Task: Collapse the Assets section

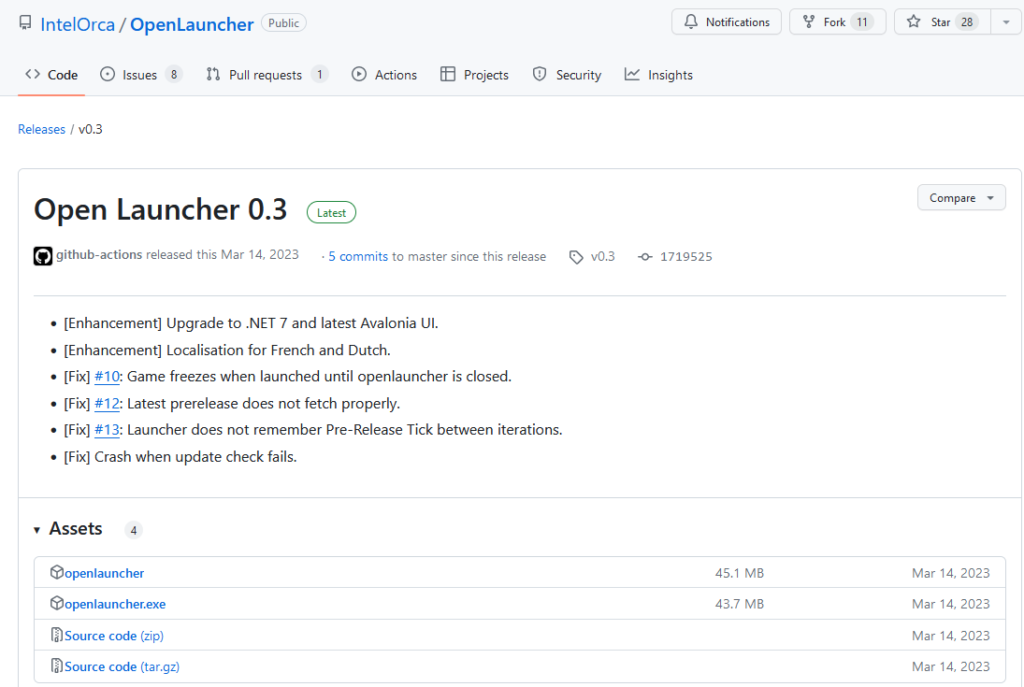Action: coord(38,530)
